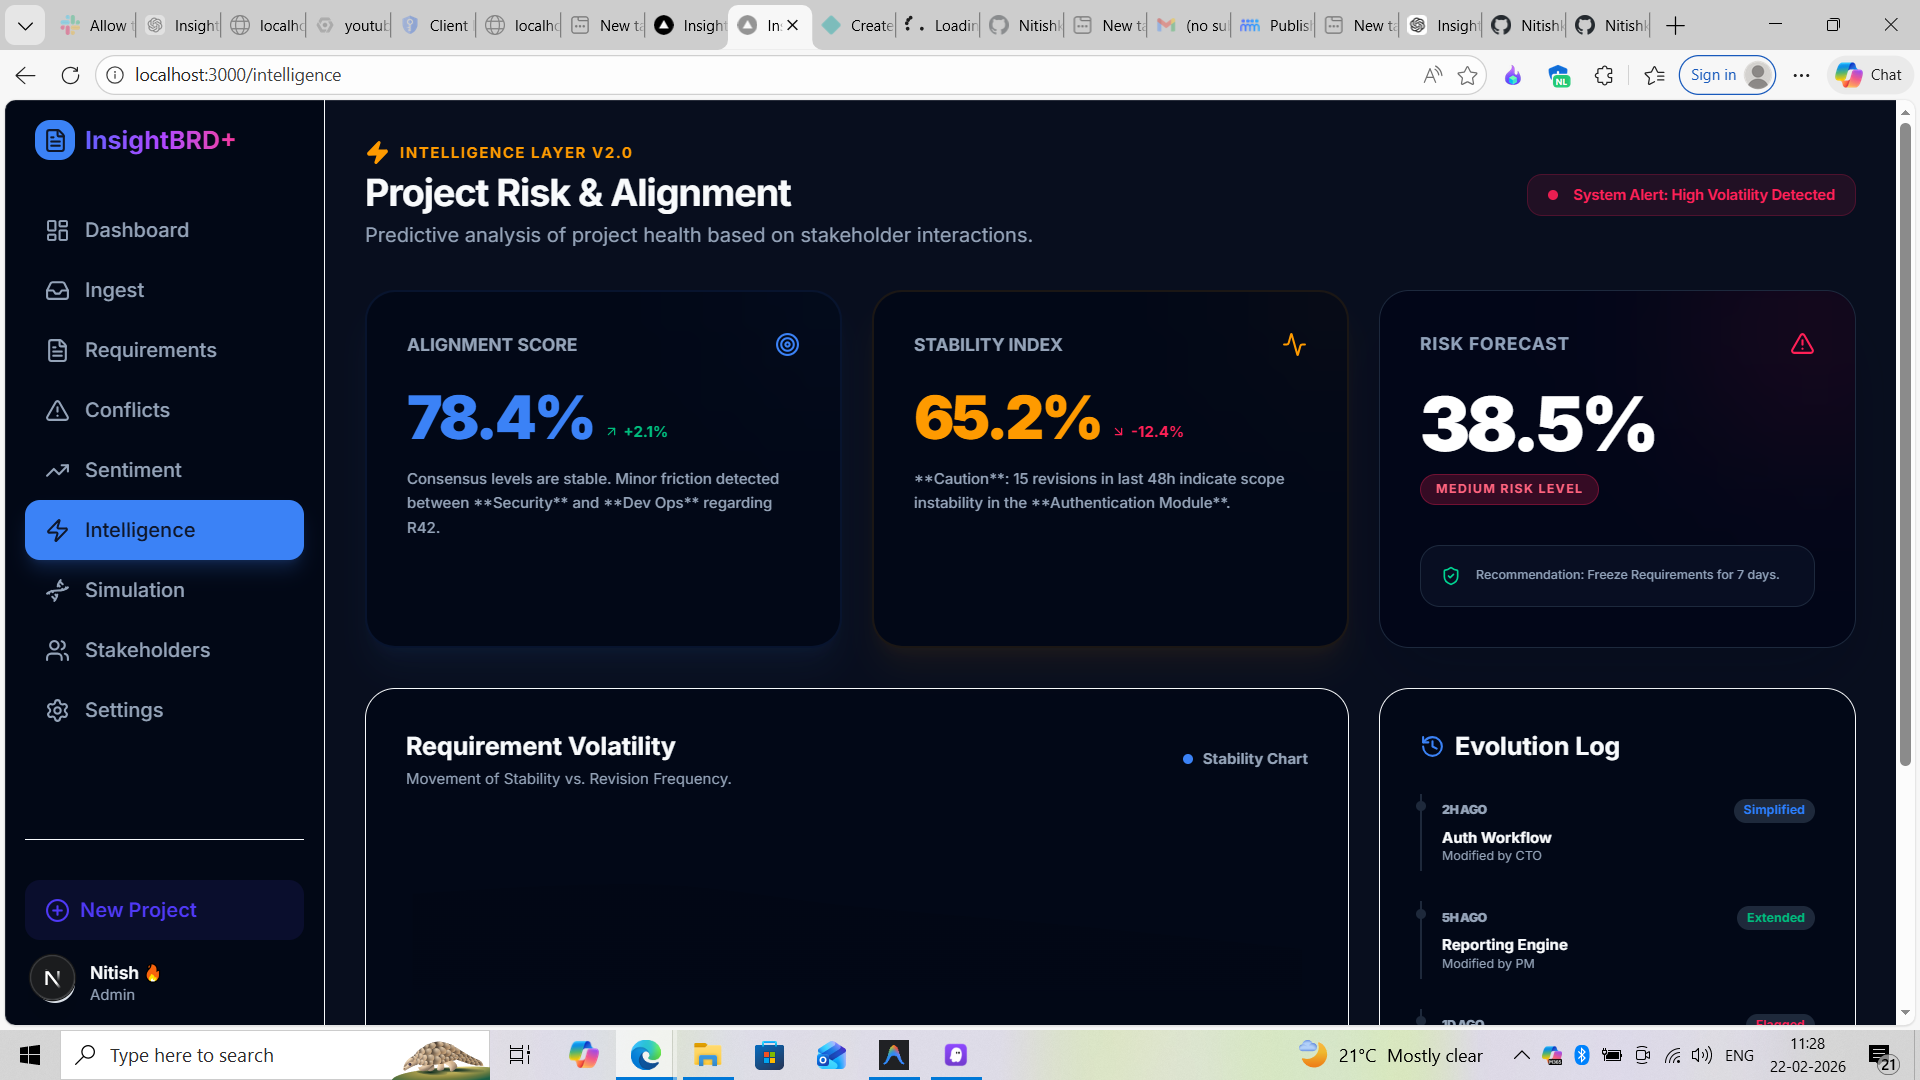Viewport: 1920px width, 1080px height.
Task: Click the New Project button
Action: click(x=163, y=910)
